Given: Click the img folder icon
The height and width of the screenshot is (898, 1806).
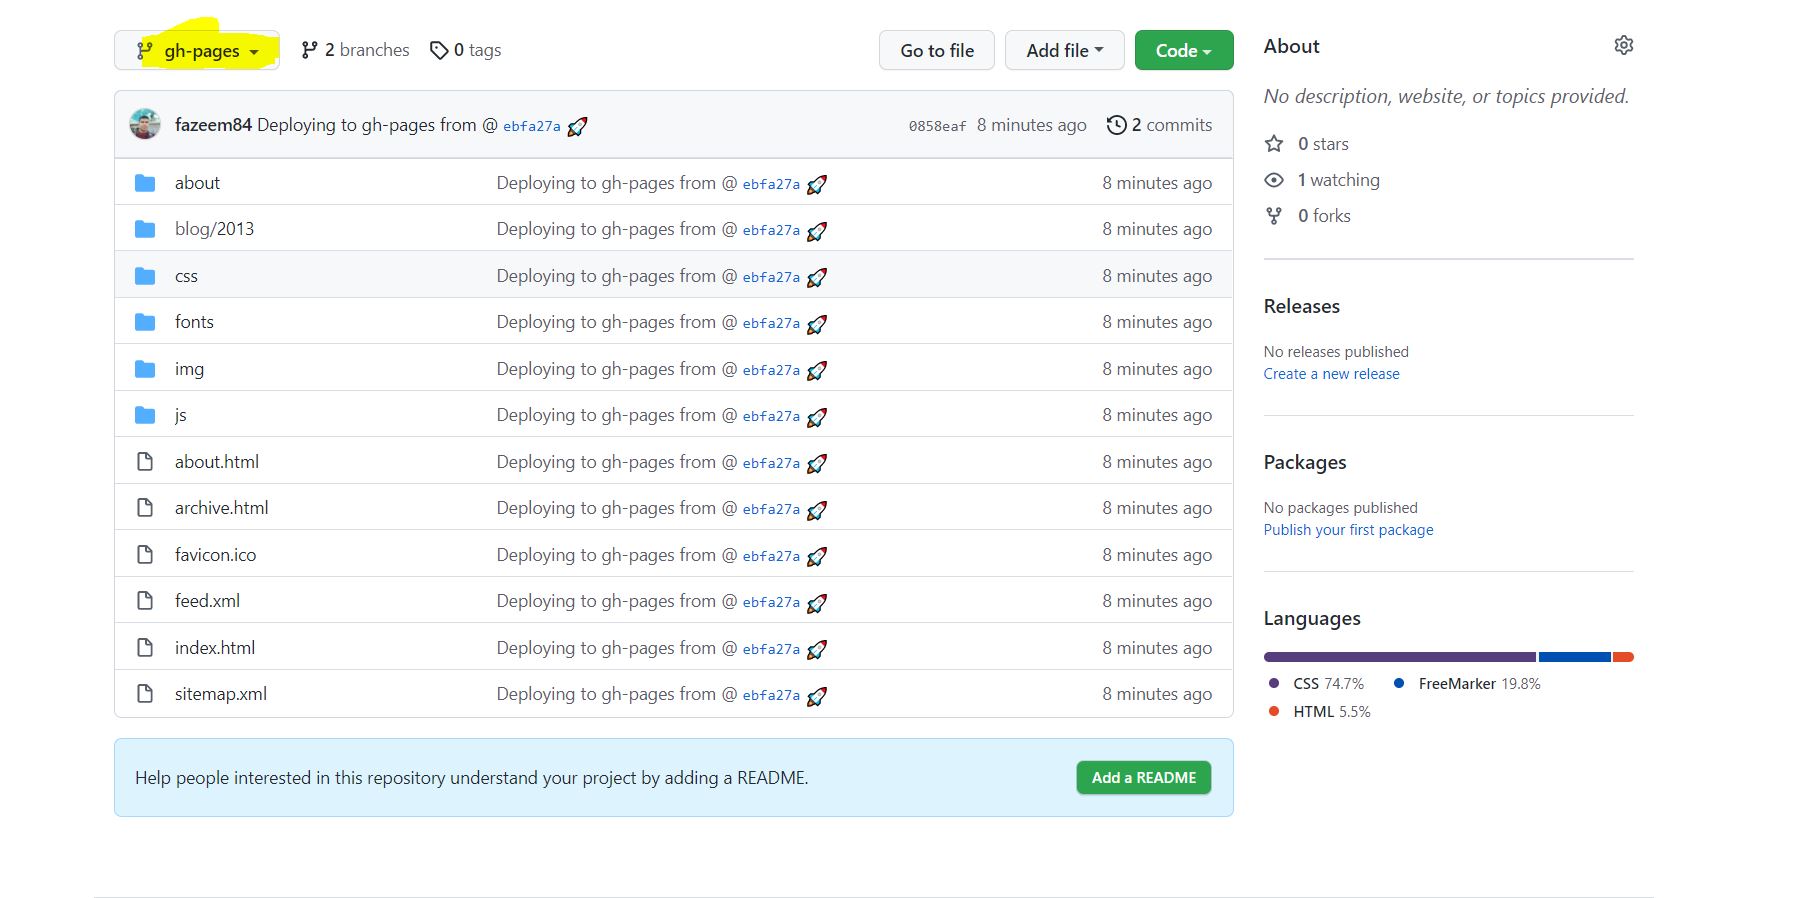Looking at the screenshot, I should click(x=145, y=369).
